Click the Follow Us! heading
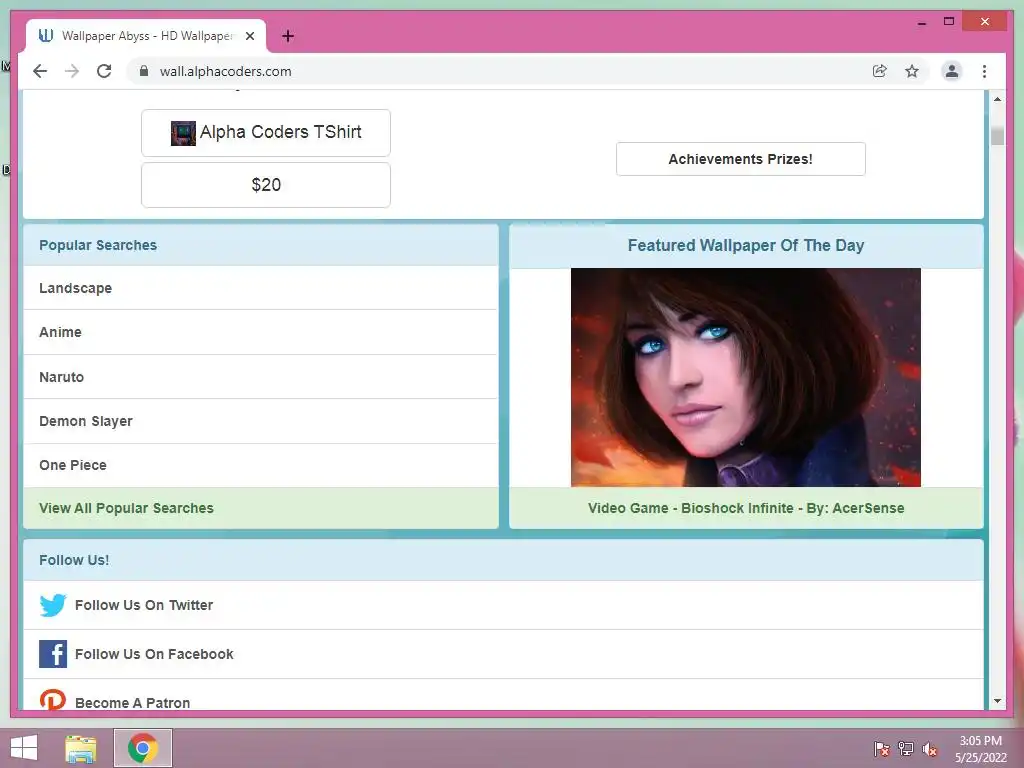 point(74,560)
